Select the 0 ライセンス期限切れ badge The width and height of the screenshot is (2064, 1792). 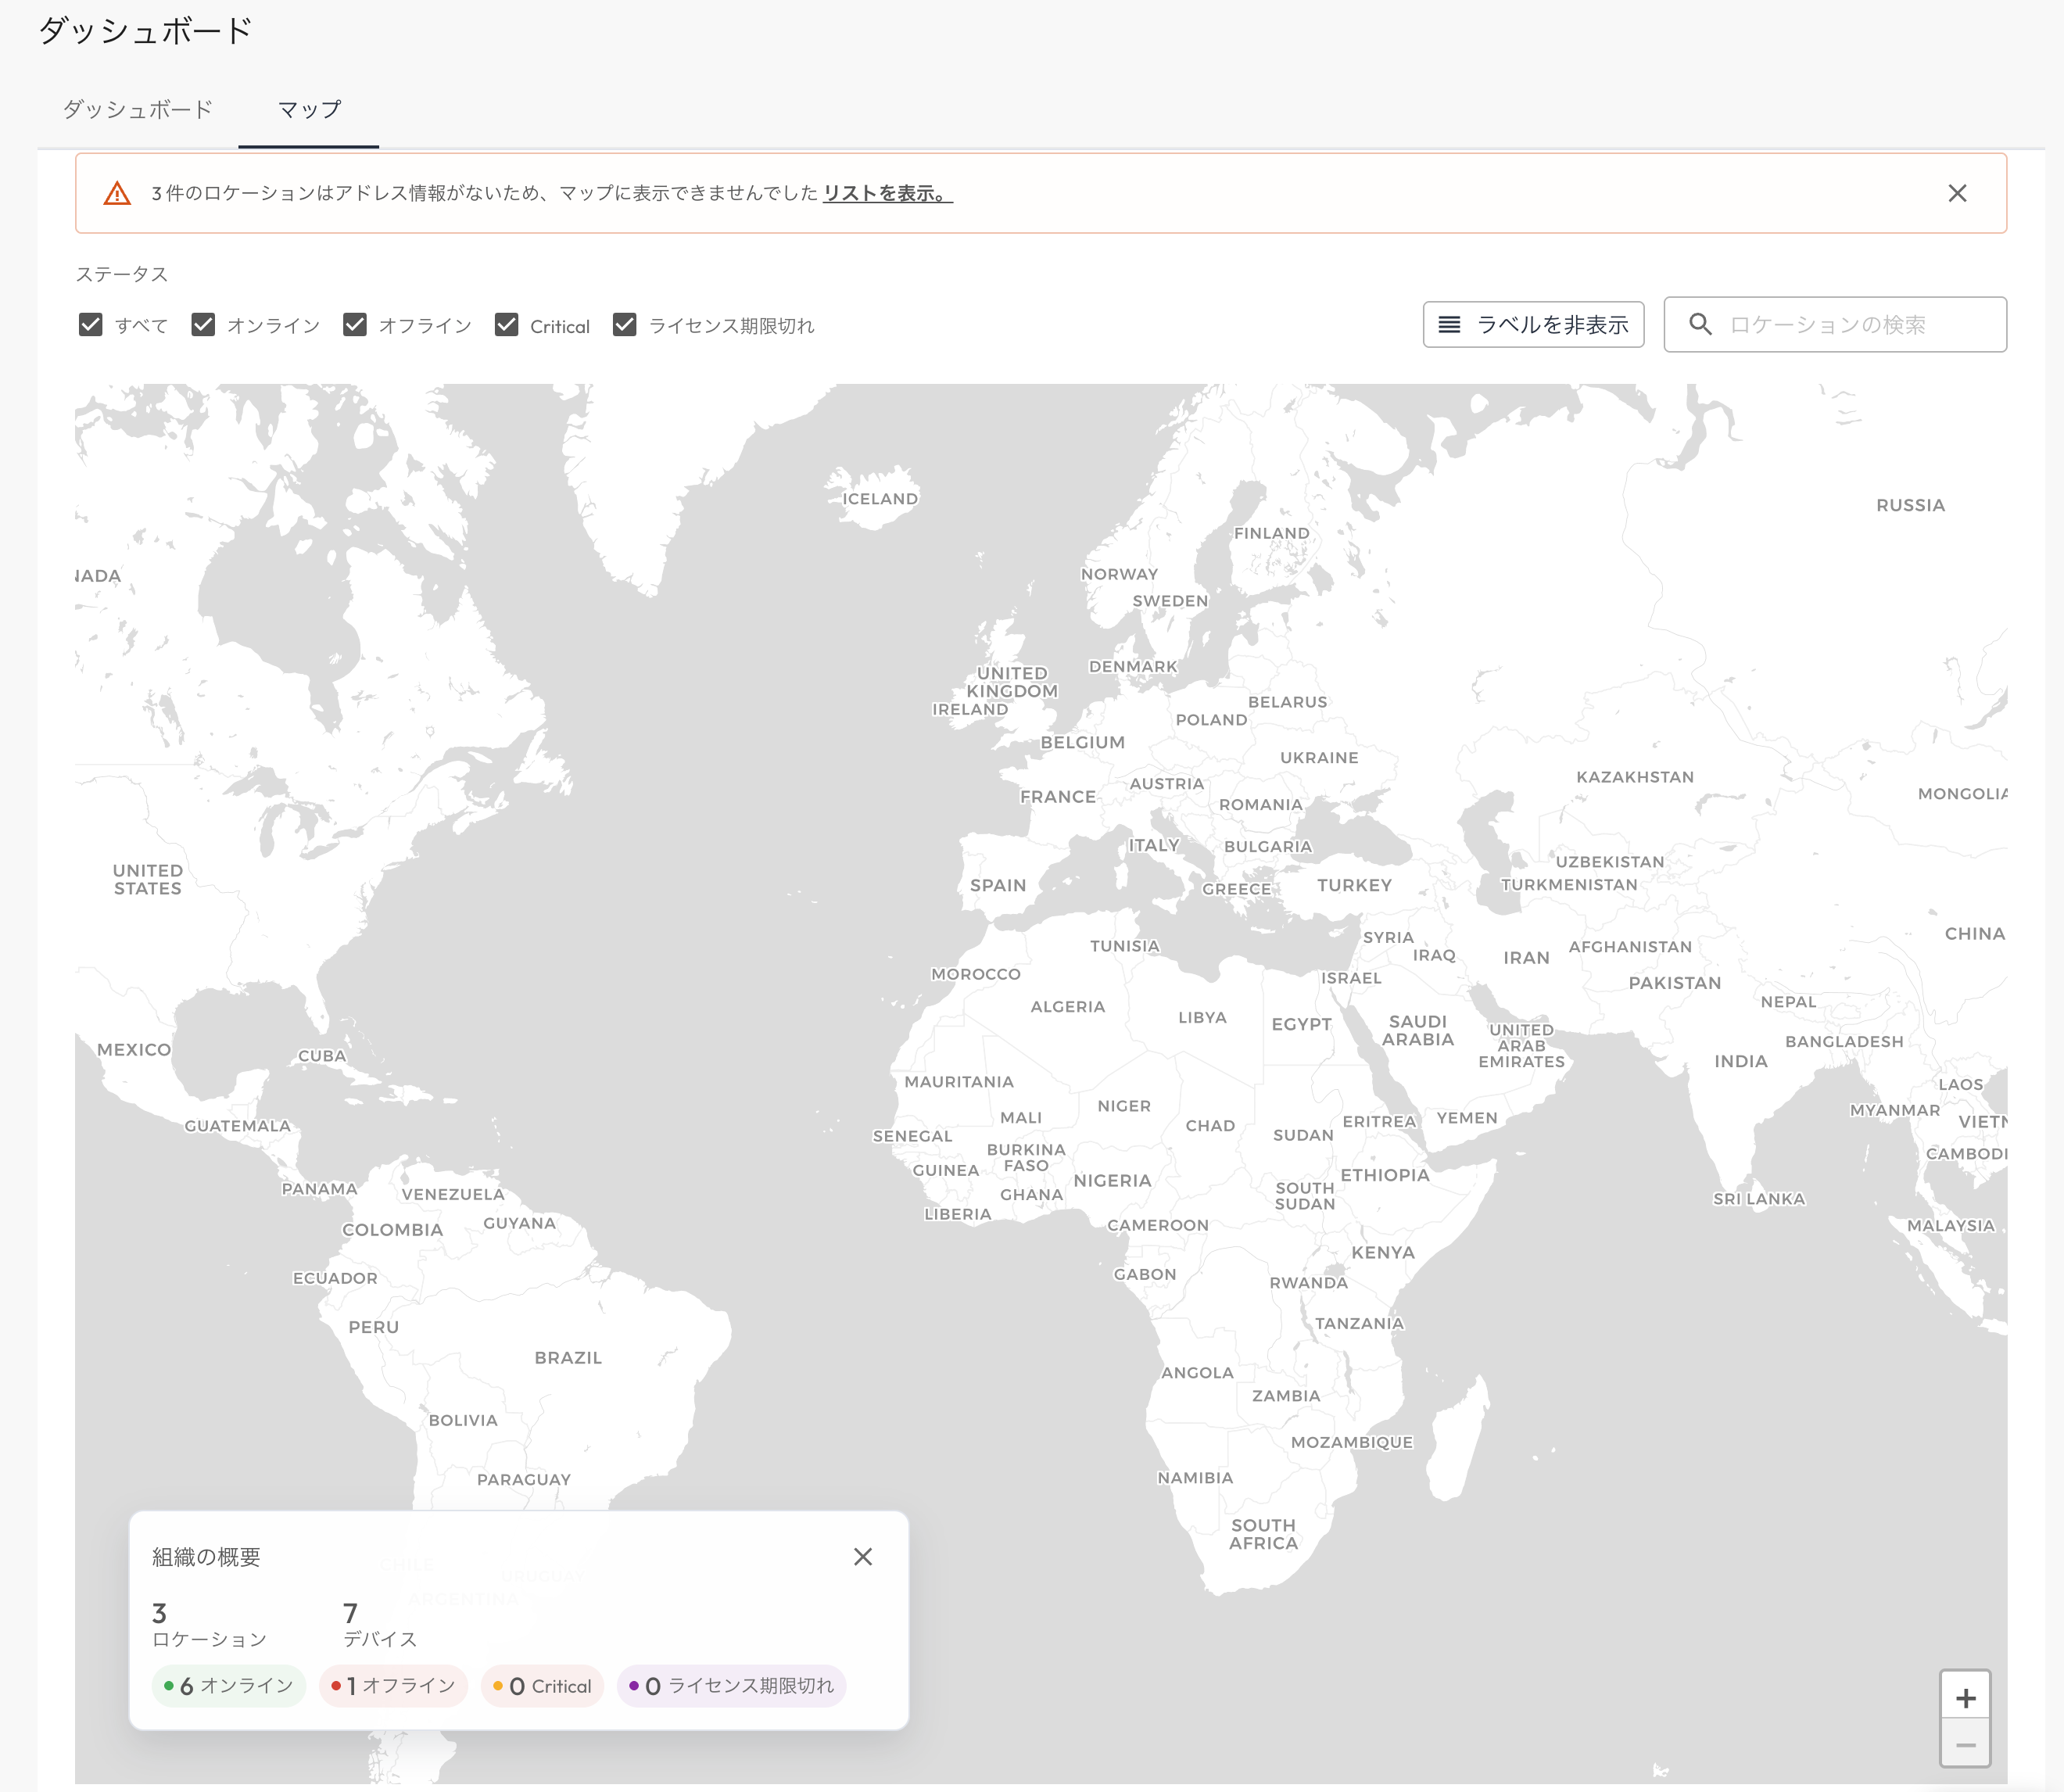pos(732,1686)
